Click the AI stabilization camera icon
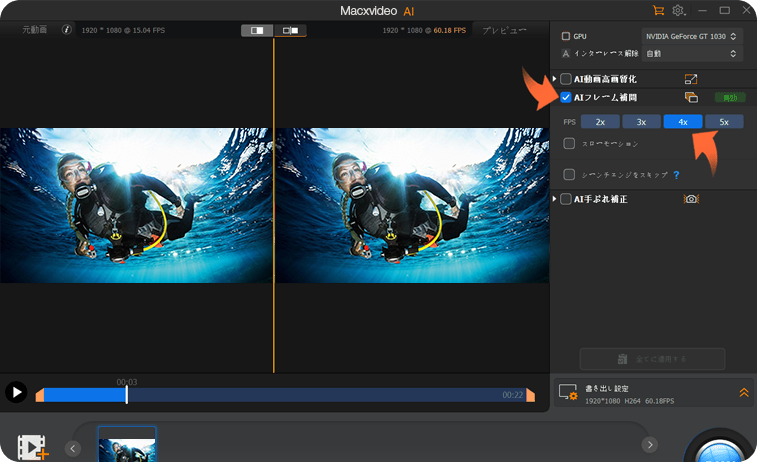The width and height of the screenshot is (757, 462). click(x=691, y=199)
